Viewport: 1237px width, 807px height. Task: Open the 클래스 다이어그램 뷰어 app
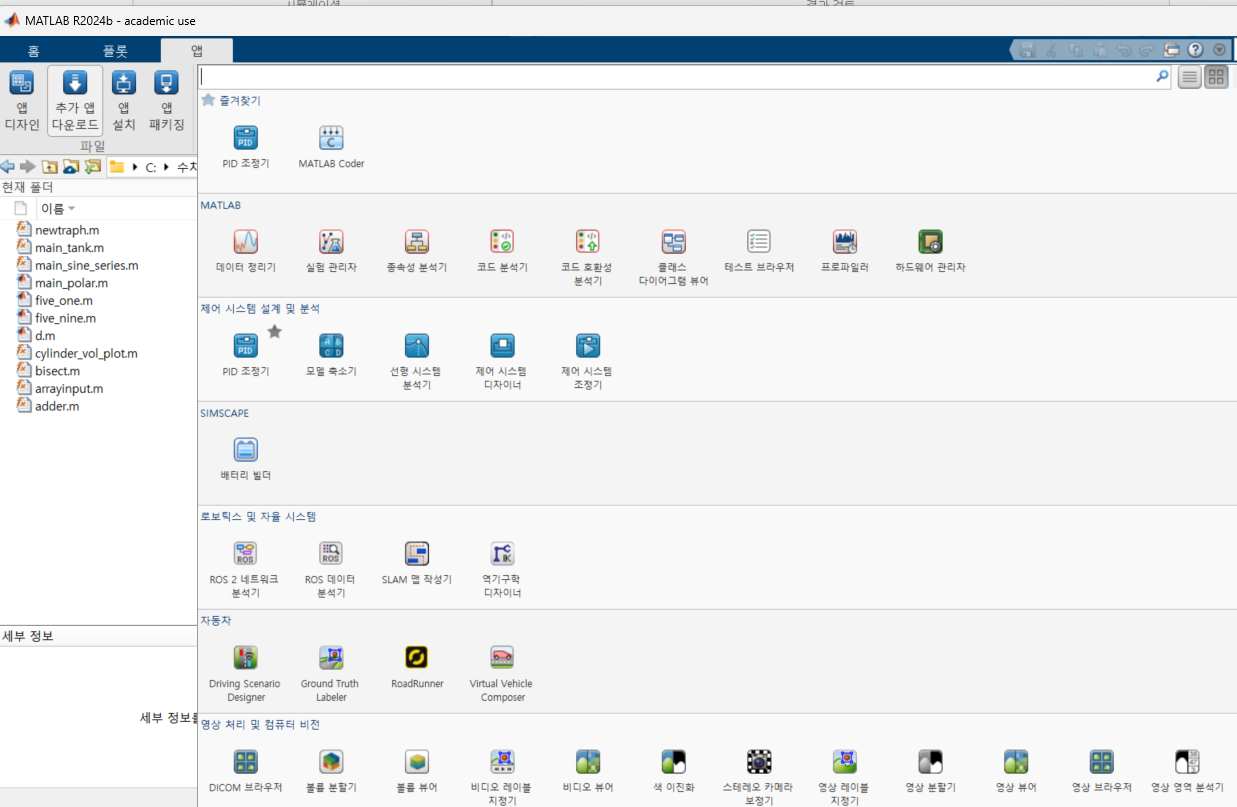pyautogui.click(x=674, y=258)
